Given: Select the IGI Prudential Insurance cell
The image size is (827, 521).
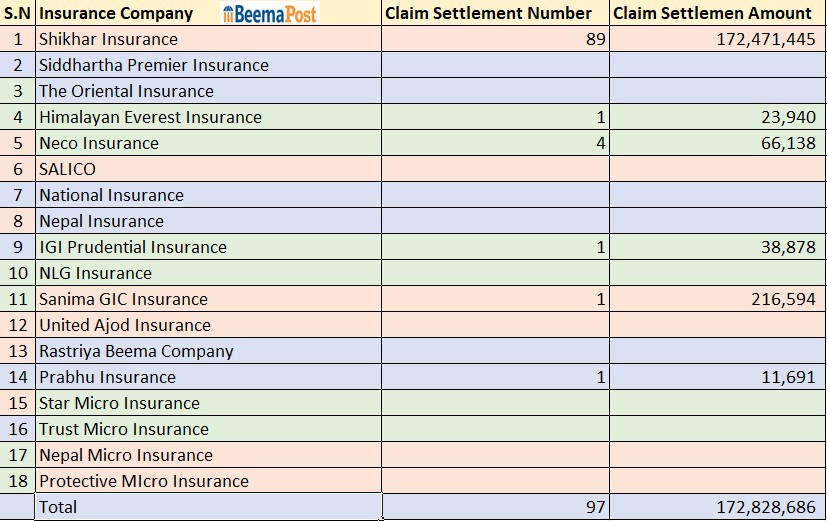Looking at the screenshot, I should point(133,247).
